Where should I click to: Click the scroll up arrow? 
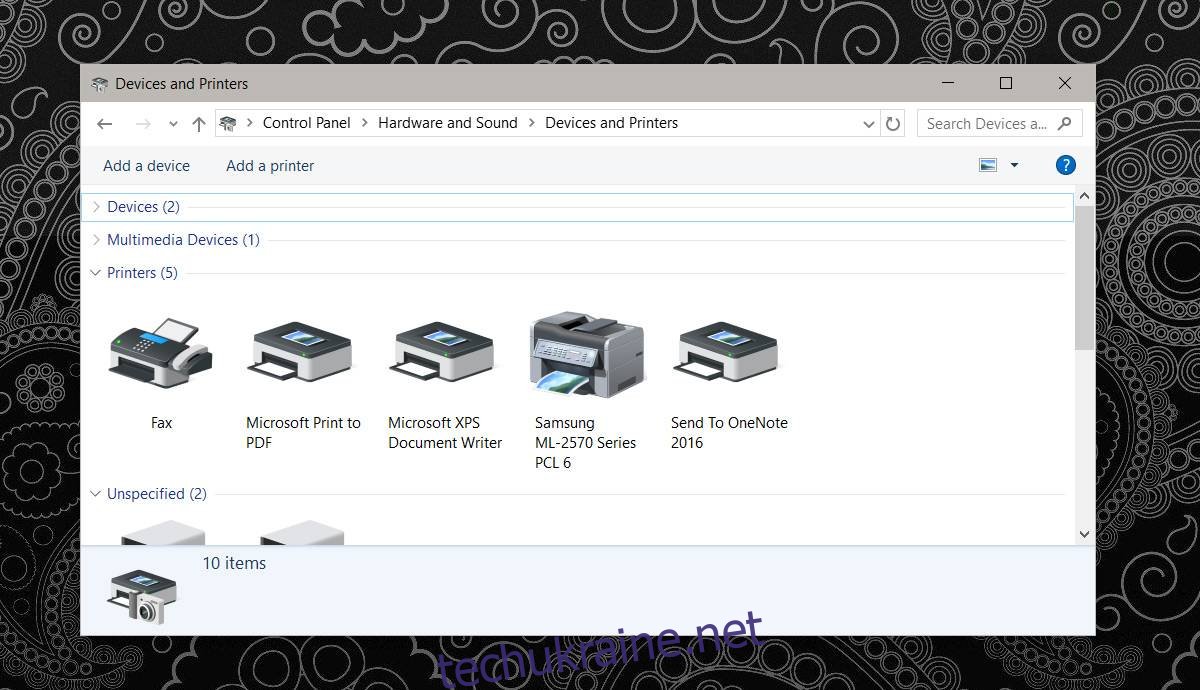1085,197
